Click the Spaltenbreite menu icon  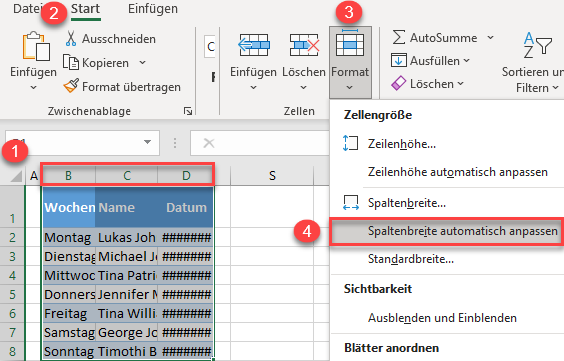351,202
